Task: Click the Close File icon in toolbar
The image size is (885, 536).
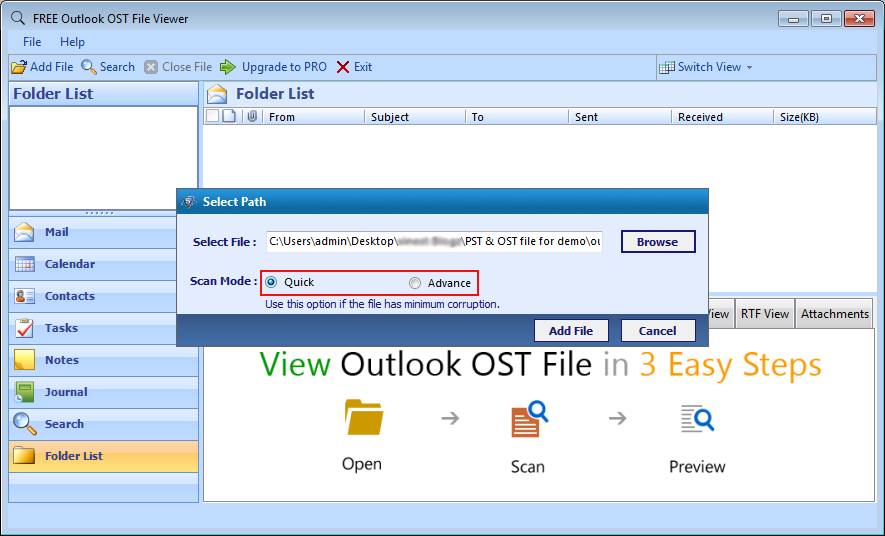Action: point(151,67)
